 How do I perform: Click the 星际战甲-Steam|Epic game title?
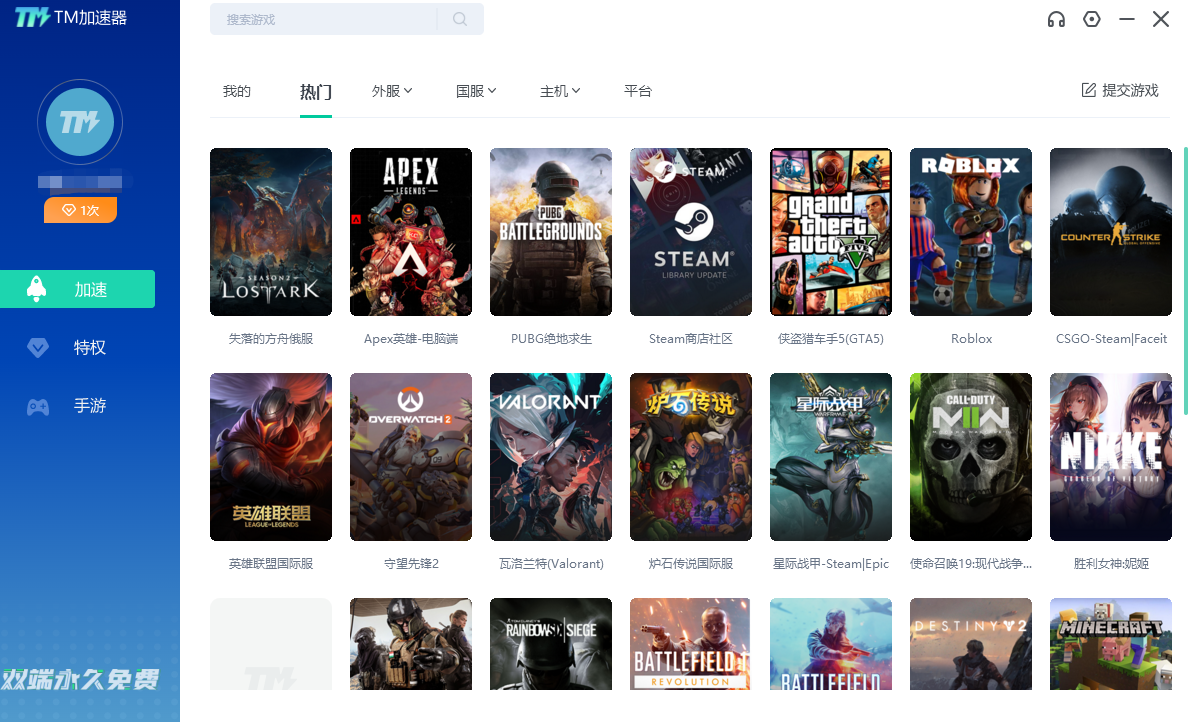point(831,564)
